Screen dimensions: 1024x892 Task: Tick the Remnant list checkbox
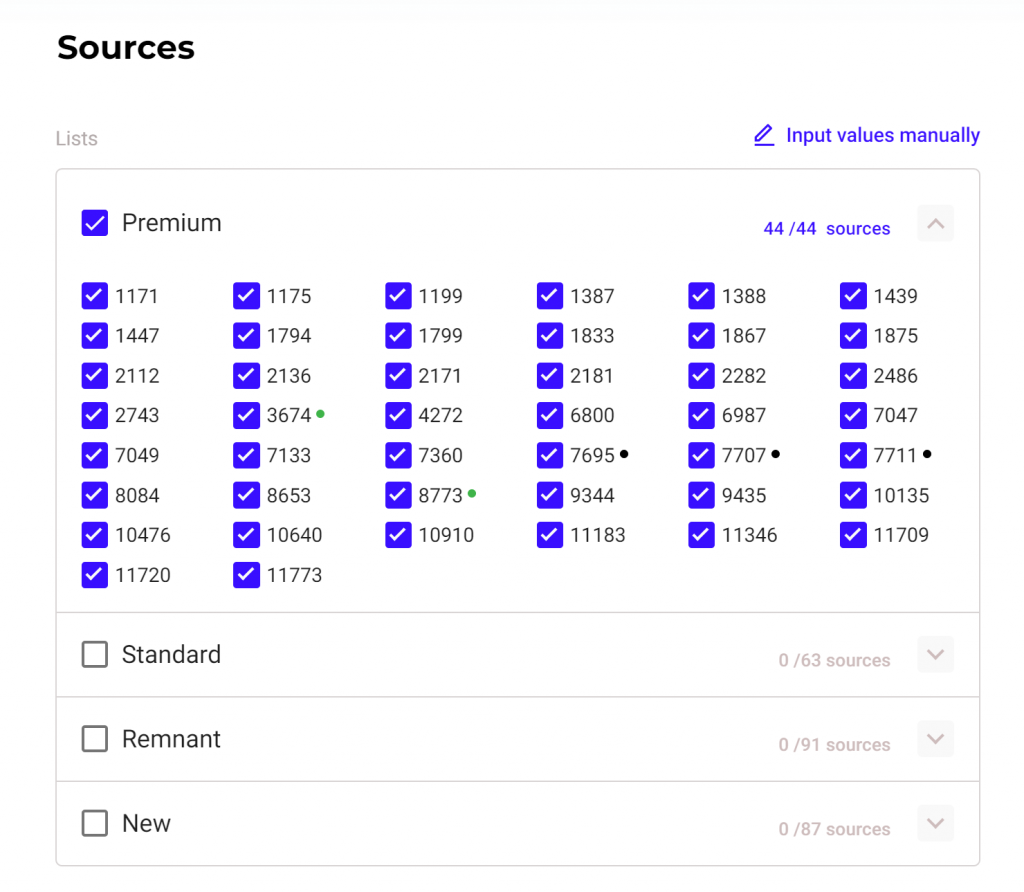[x=95, y=739]
